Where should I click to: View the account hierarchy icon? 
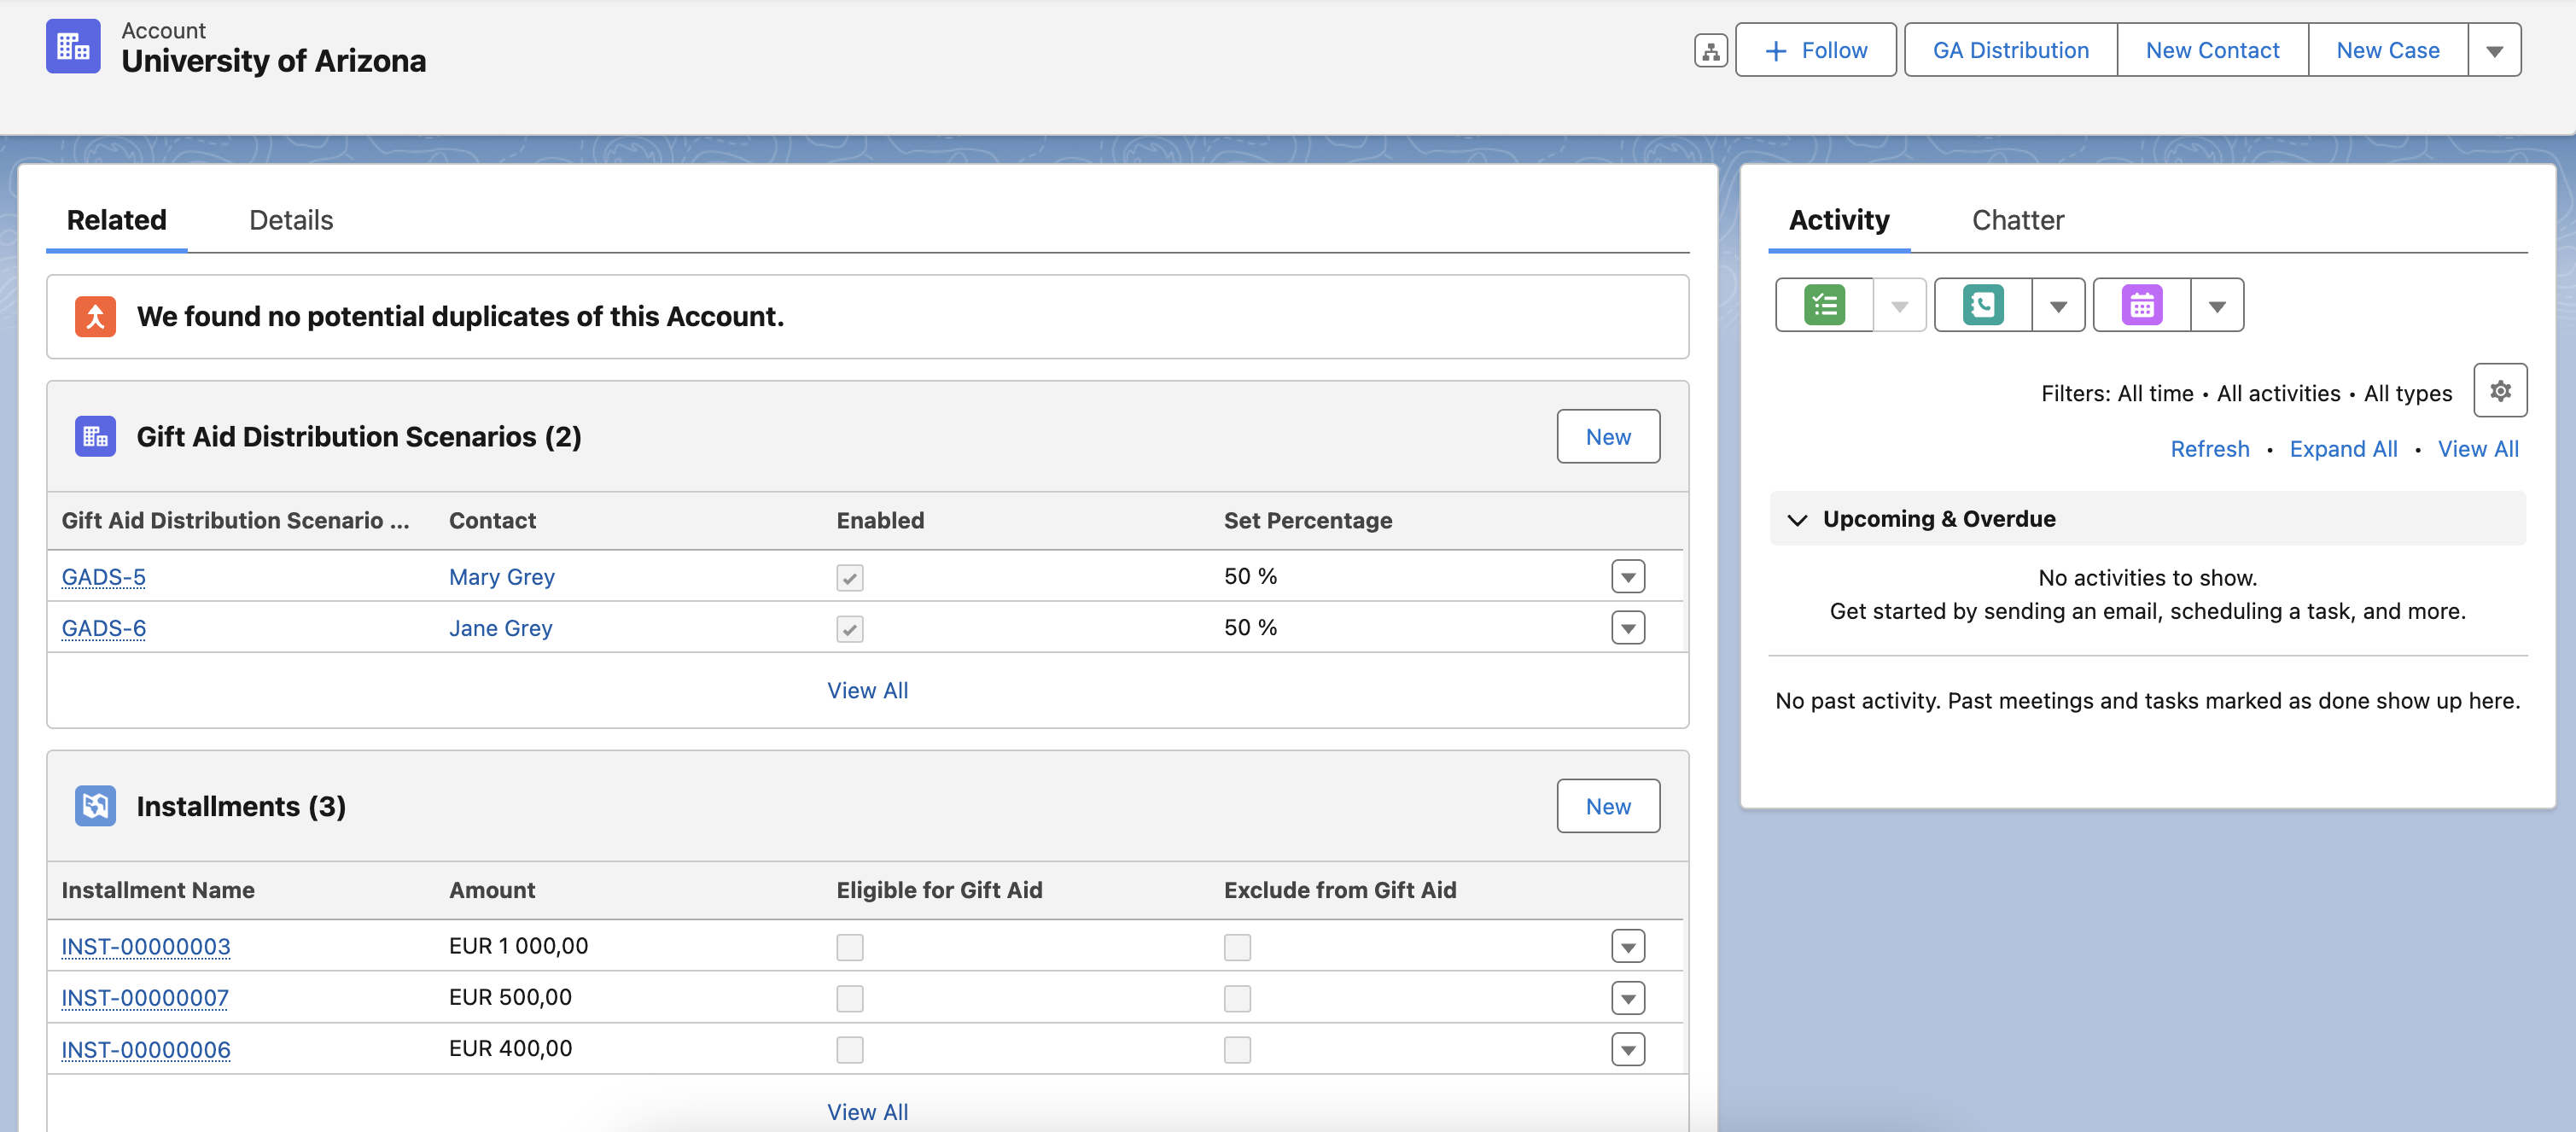1710,49
